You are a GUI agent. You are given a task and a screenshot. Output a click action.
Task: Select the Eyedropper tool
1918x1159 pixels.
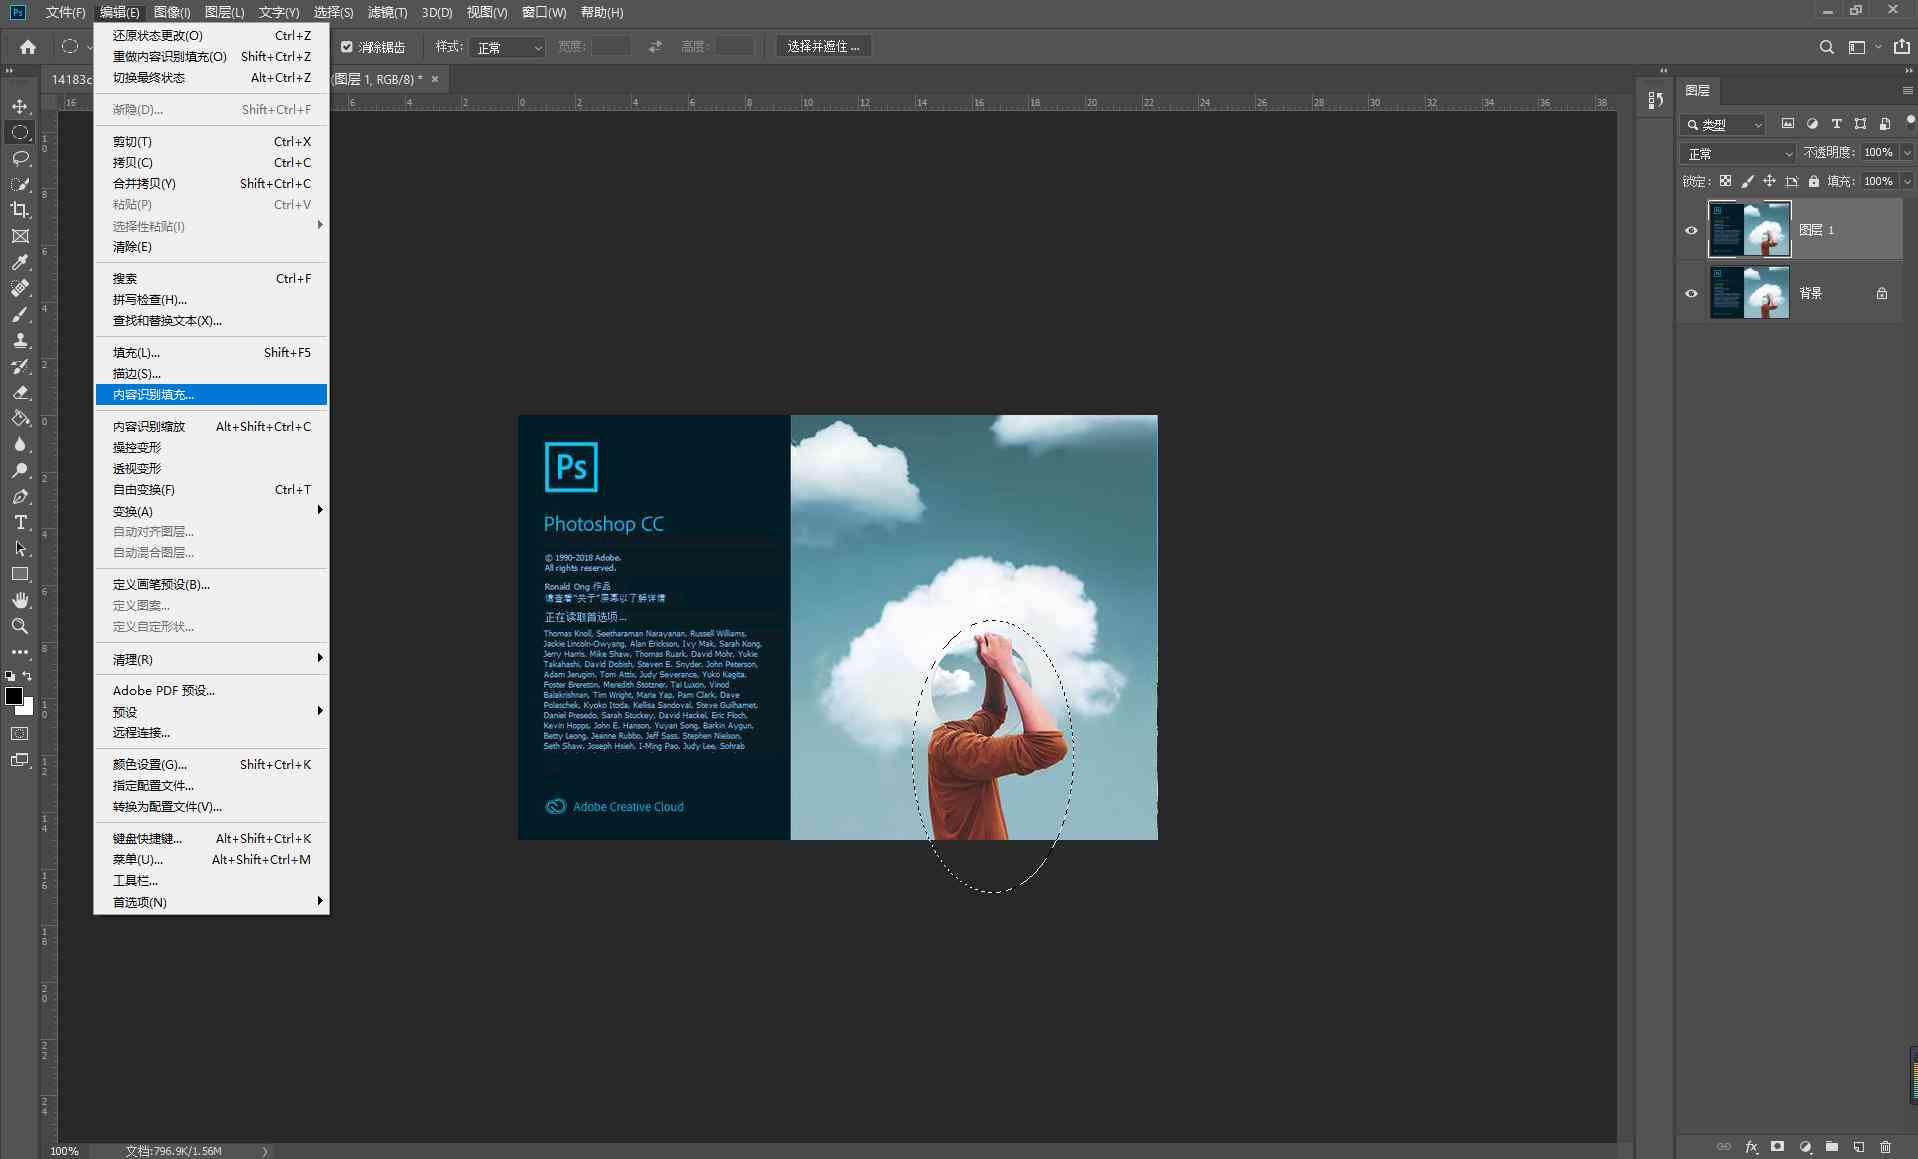20,262
